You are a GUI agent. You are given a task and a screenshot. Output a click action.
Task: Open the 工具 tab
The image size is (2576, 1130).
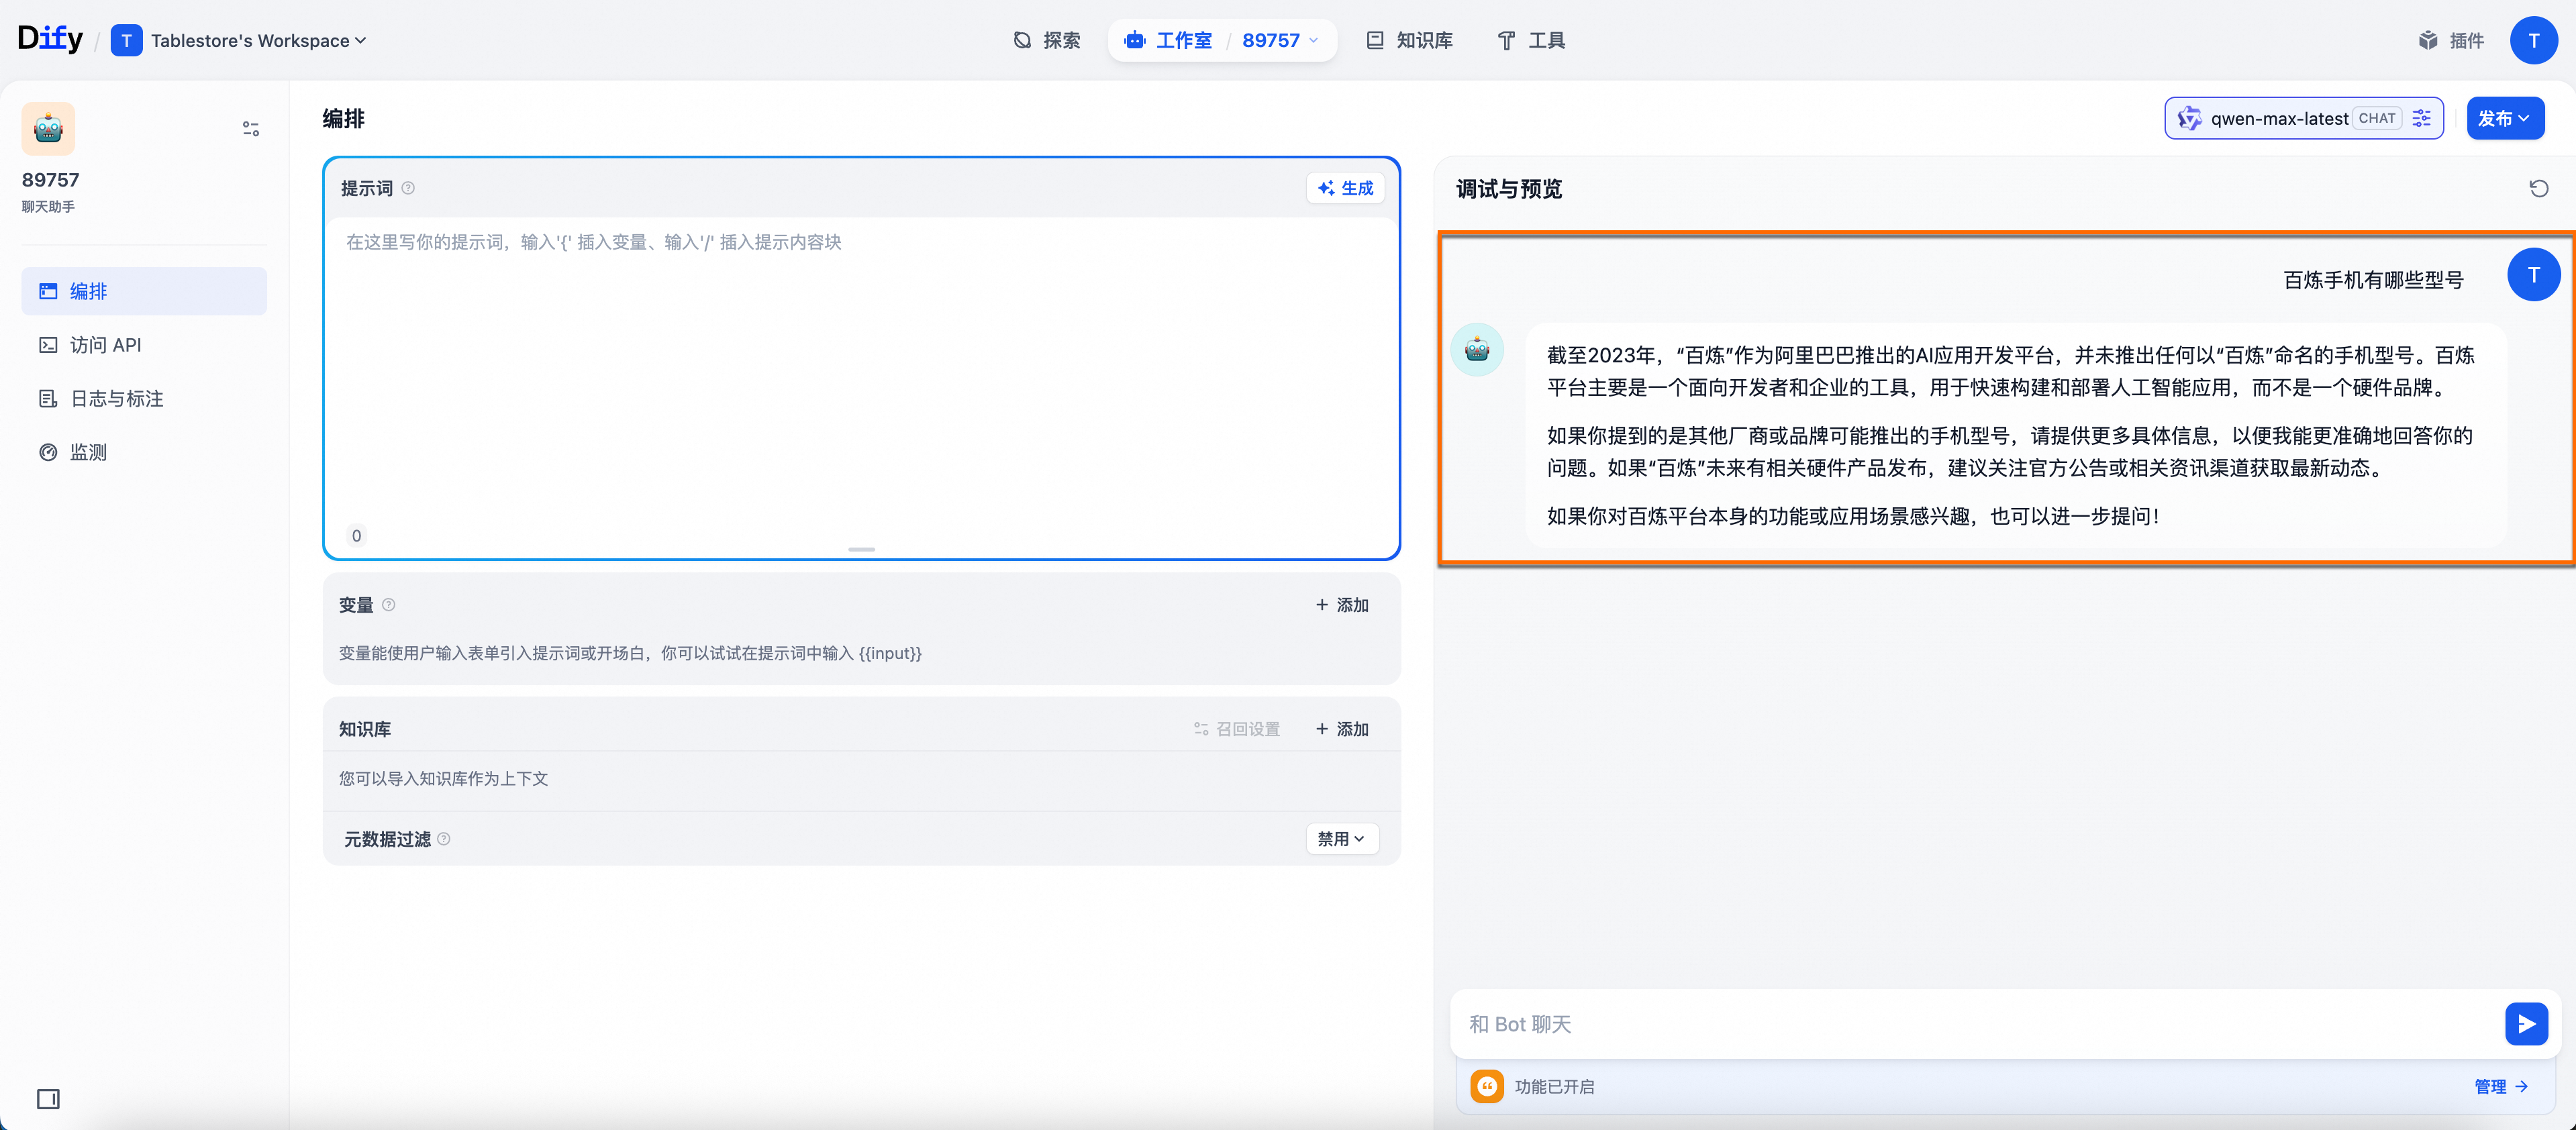[1531, 40]
